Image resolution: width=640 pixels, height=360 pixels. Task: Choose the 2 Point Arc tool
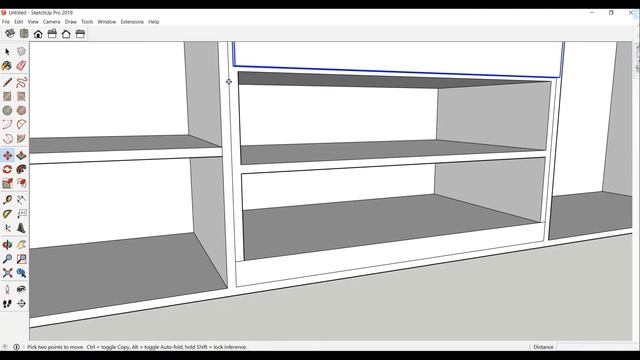[21, 124]
